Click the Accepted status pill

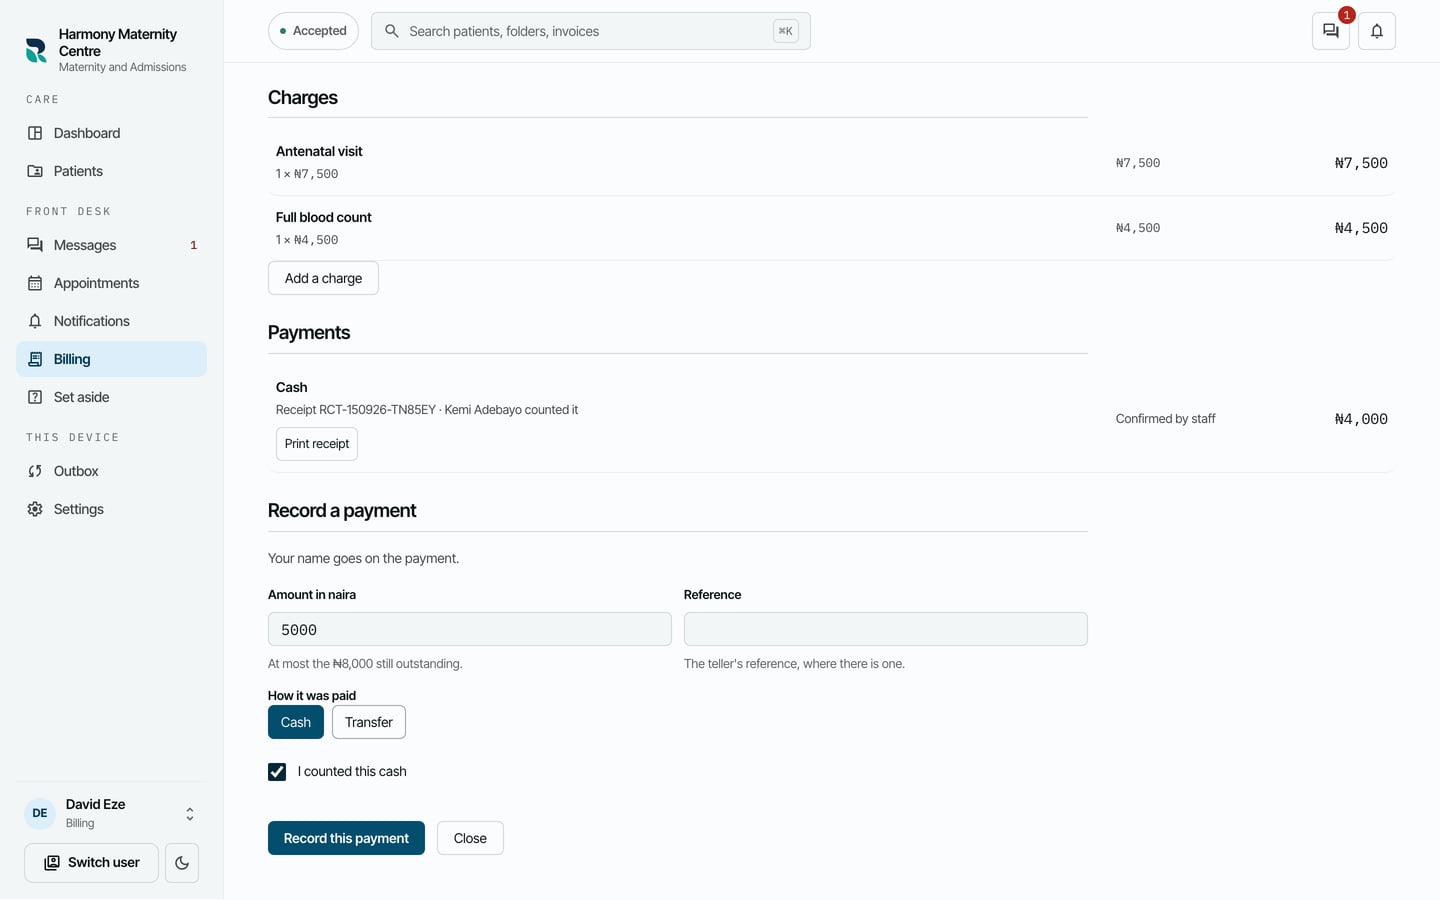point(313,31)
